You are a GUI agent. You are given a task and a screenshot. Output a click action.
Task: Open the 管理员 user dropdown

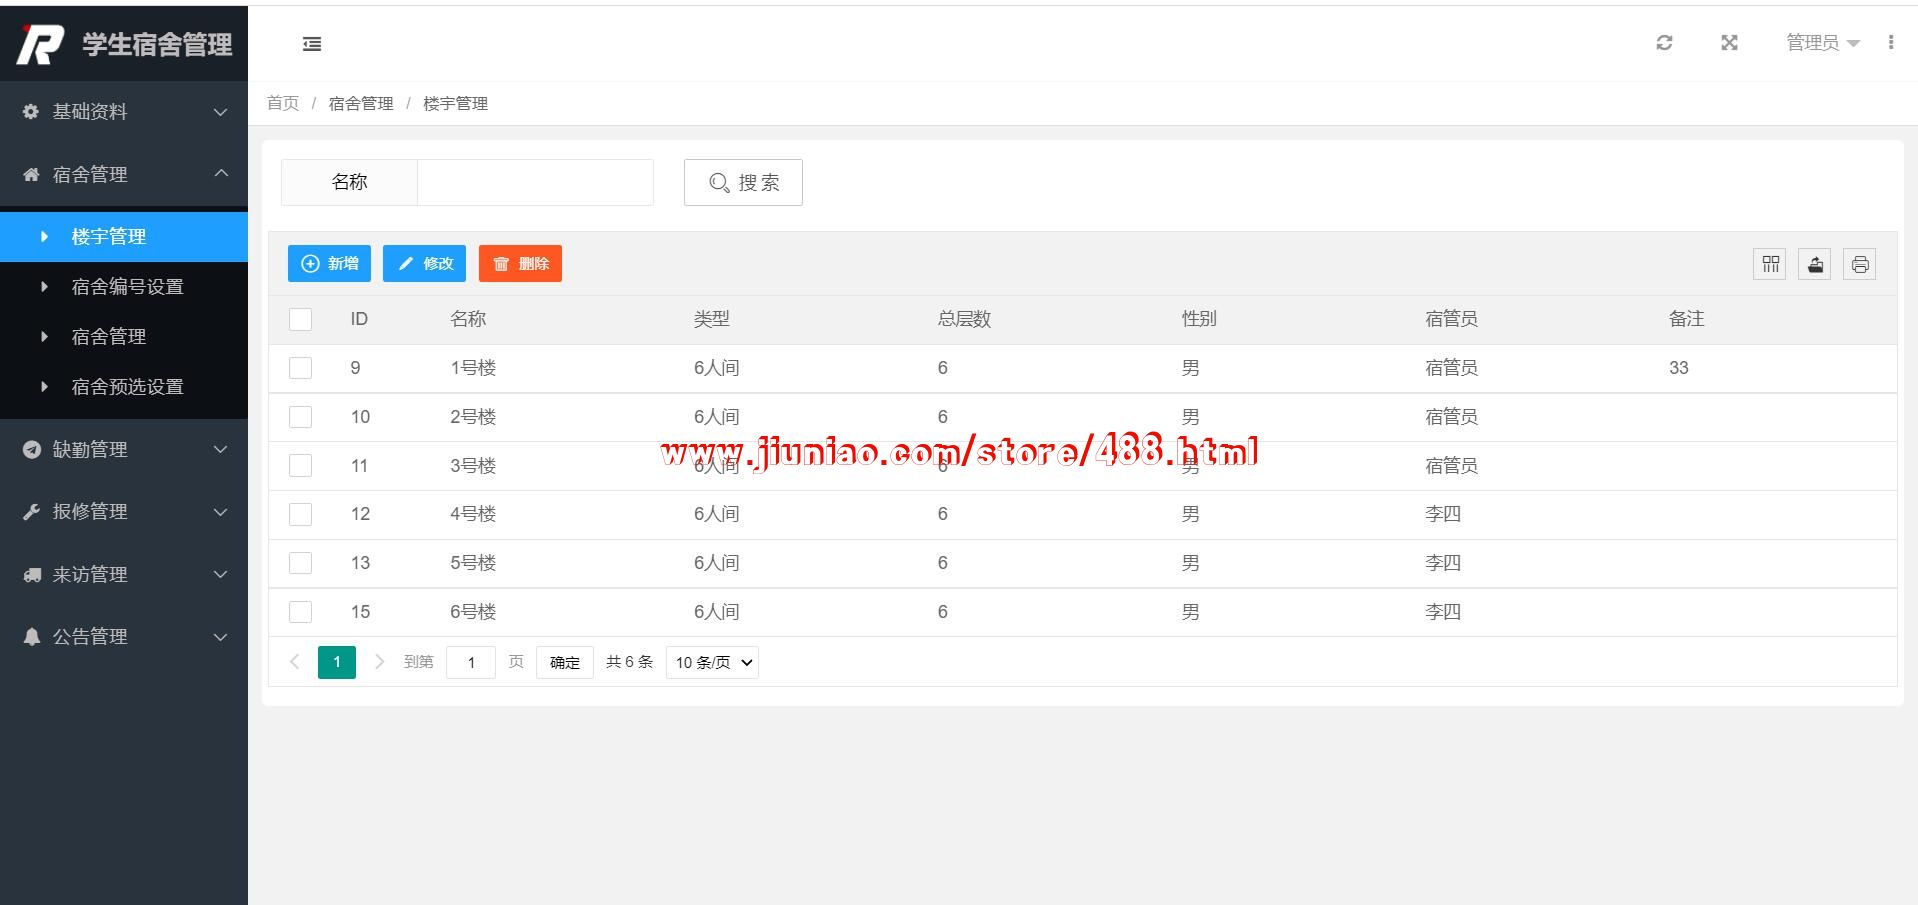[x=1821, y=43]
